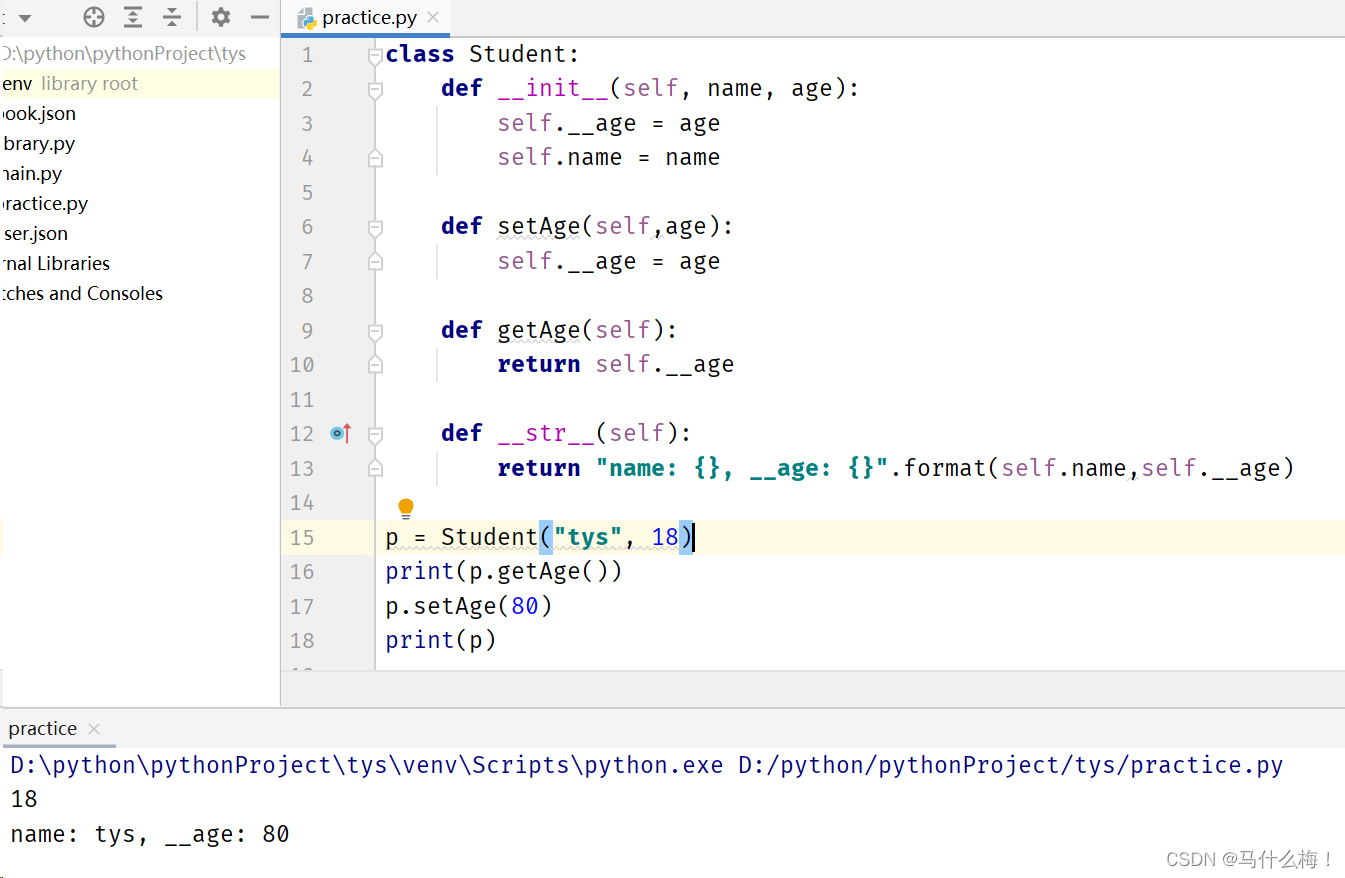The height and width of the screenshot is (878, 1345).
Task: Open the project panel Settings gear icon
Action: tap(220, 17)
